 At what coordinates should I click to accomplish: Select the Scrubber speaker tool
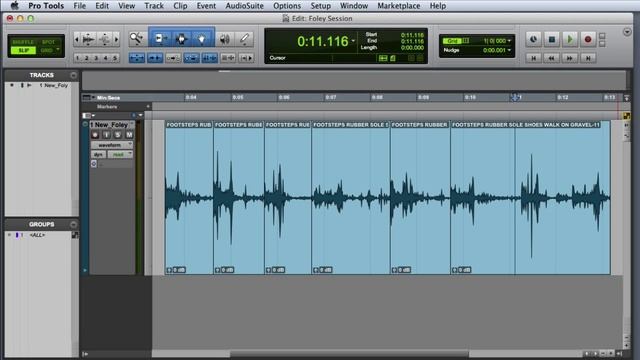[224, 39]
